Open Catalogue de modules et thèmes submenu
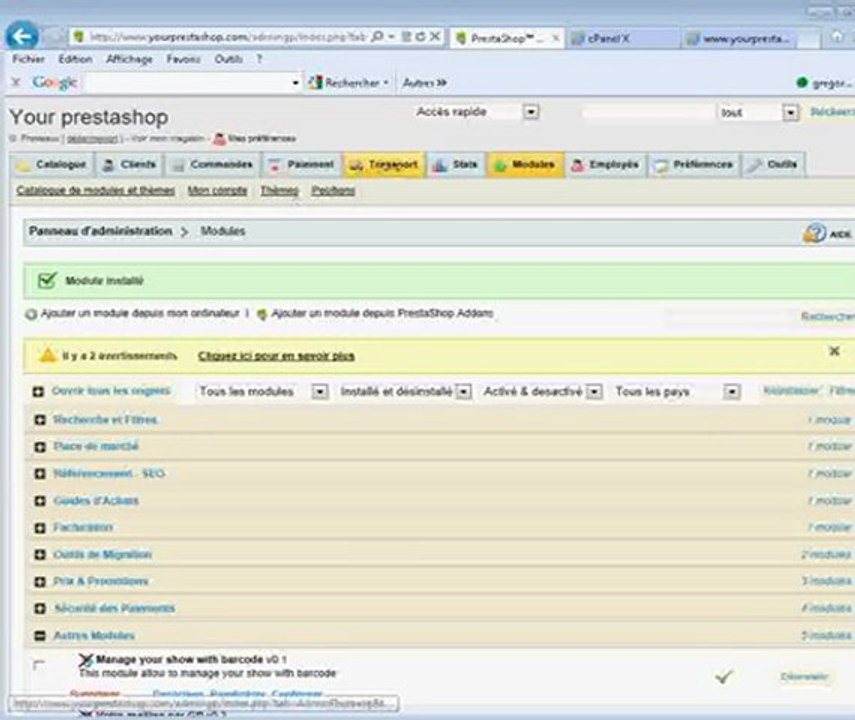This screenshot has width=855, height=720. [95, 190]
